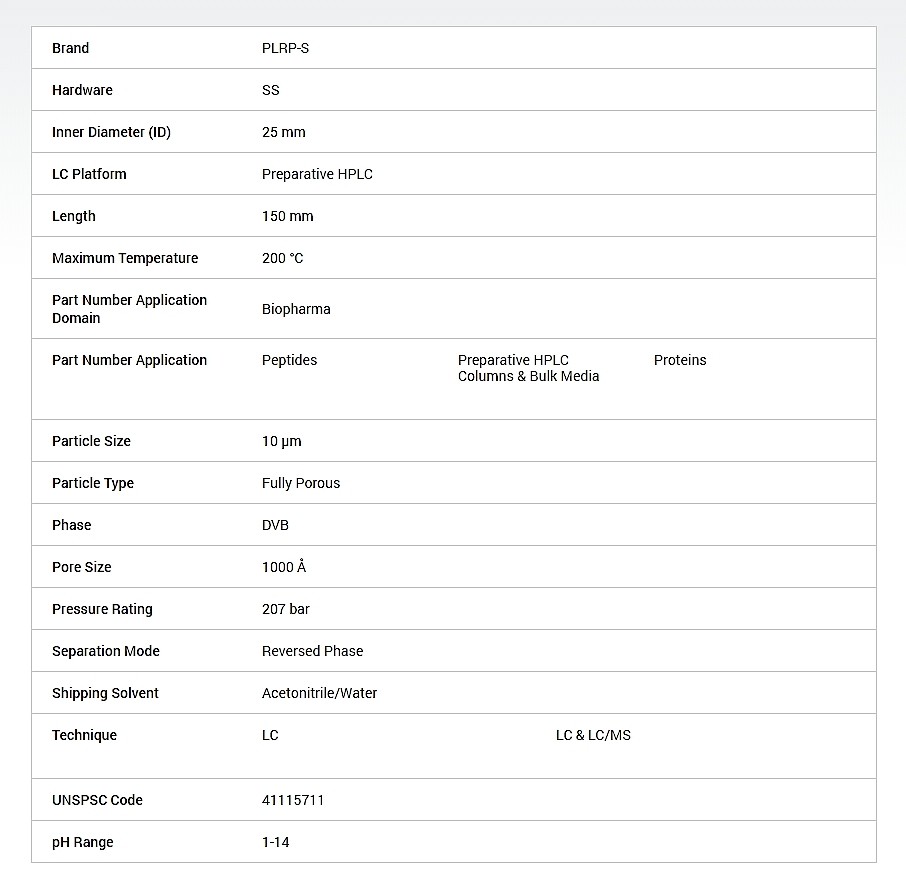Screen dimensions: 906x896
Task: Click the 'Pore Size' label
Action: 81,567
